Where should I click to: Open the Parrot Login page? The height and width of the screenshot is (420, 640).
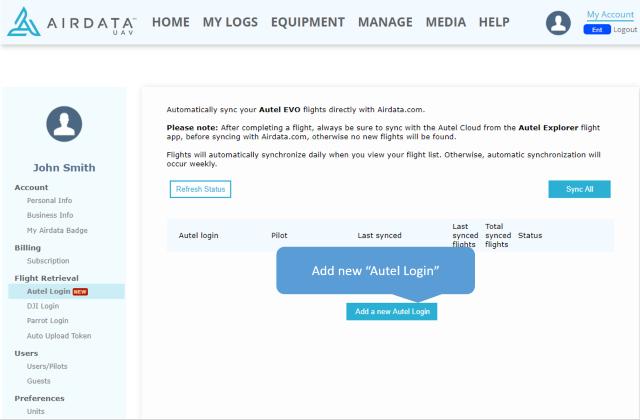click(x=47, y=321)
